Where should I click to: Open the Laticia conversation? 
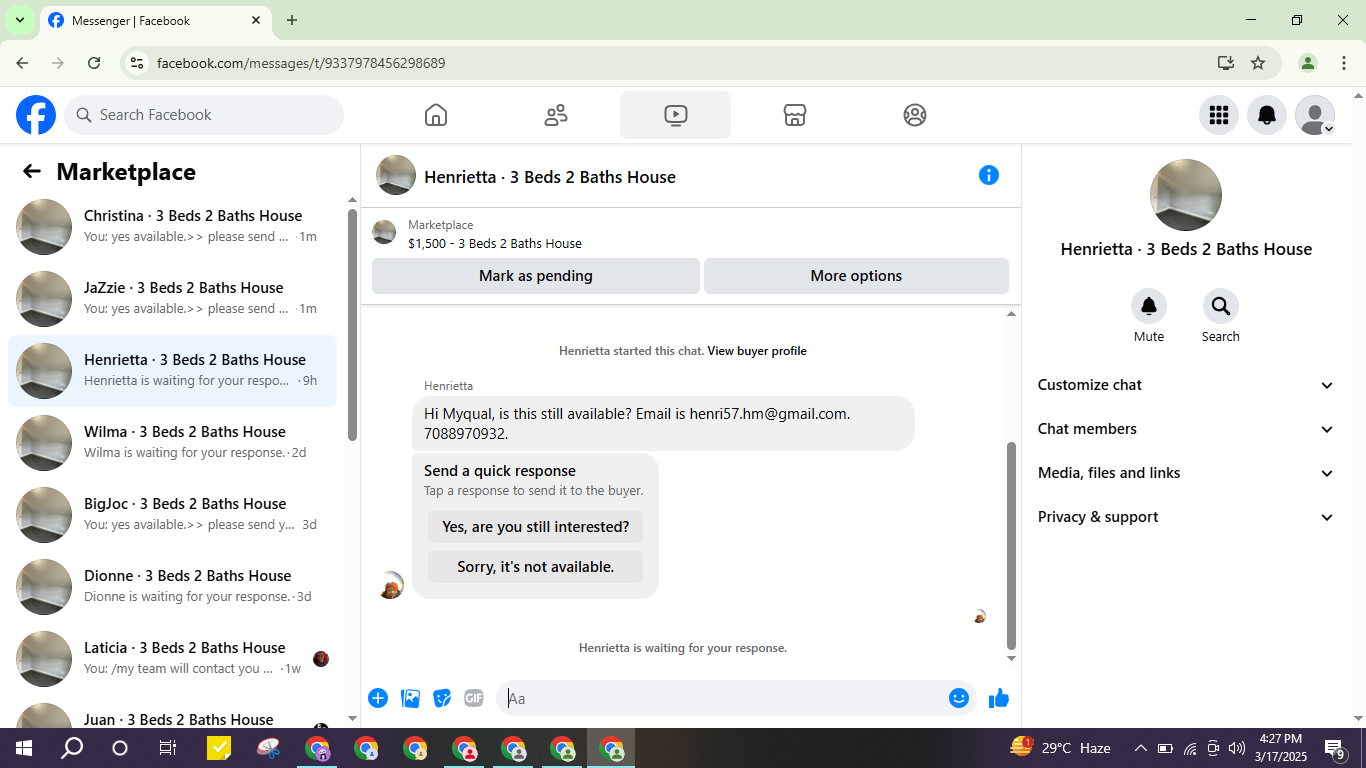(173, 659)
